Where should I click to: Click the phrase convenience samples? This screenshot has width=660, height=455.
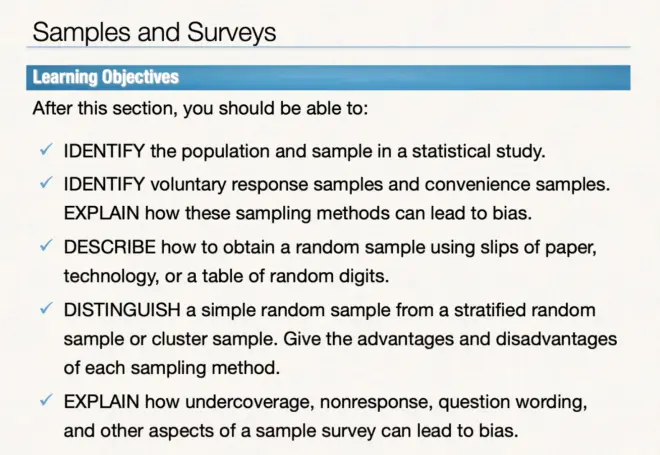click(517, 184)
